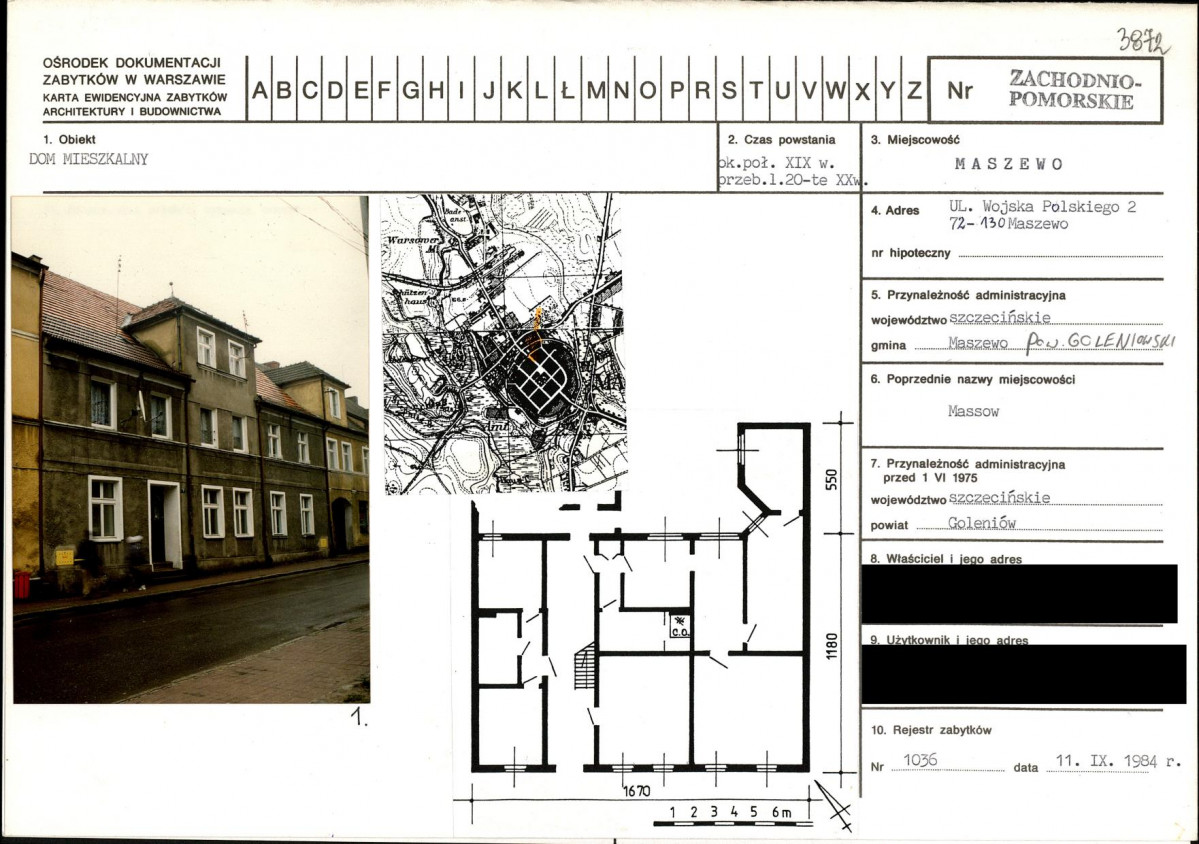Click the vertical dimension 1180
Viewport: 1199px width, 844px height.
tap(833, 647)
